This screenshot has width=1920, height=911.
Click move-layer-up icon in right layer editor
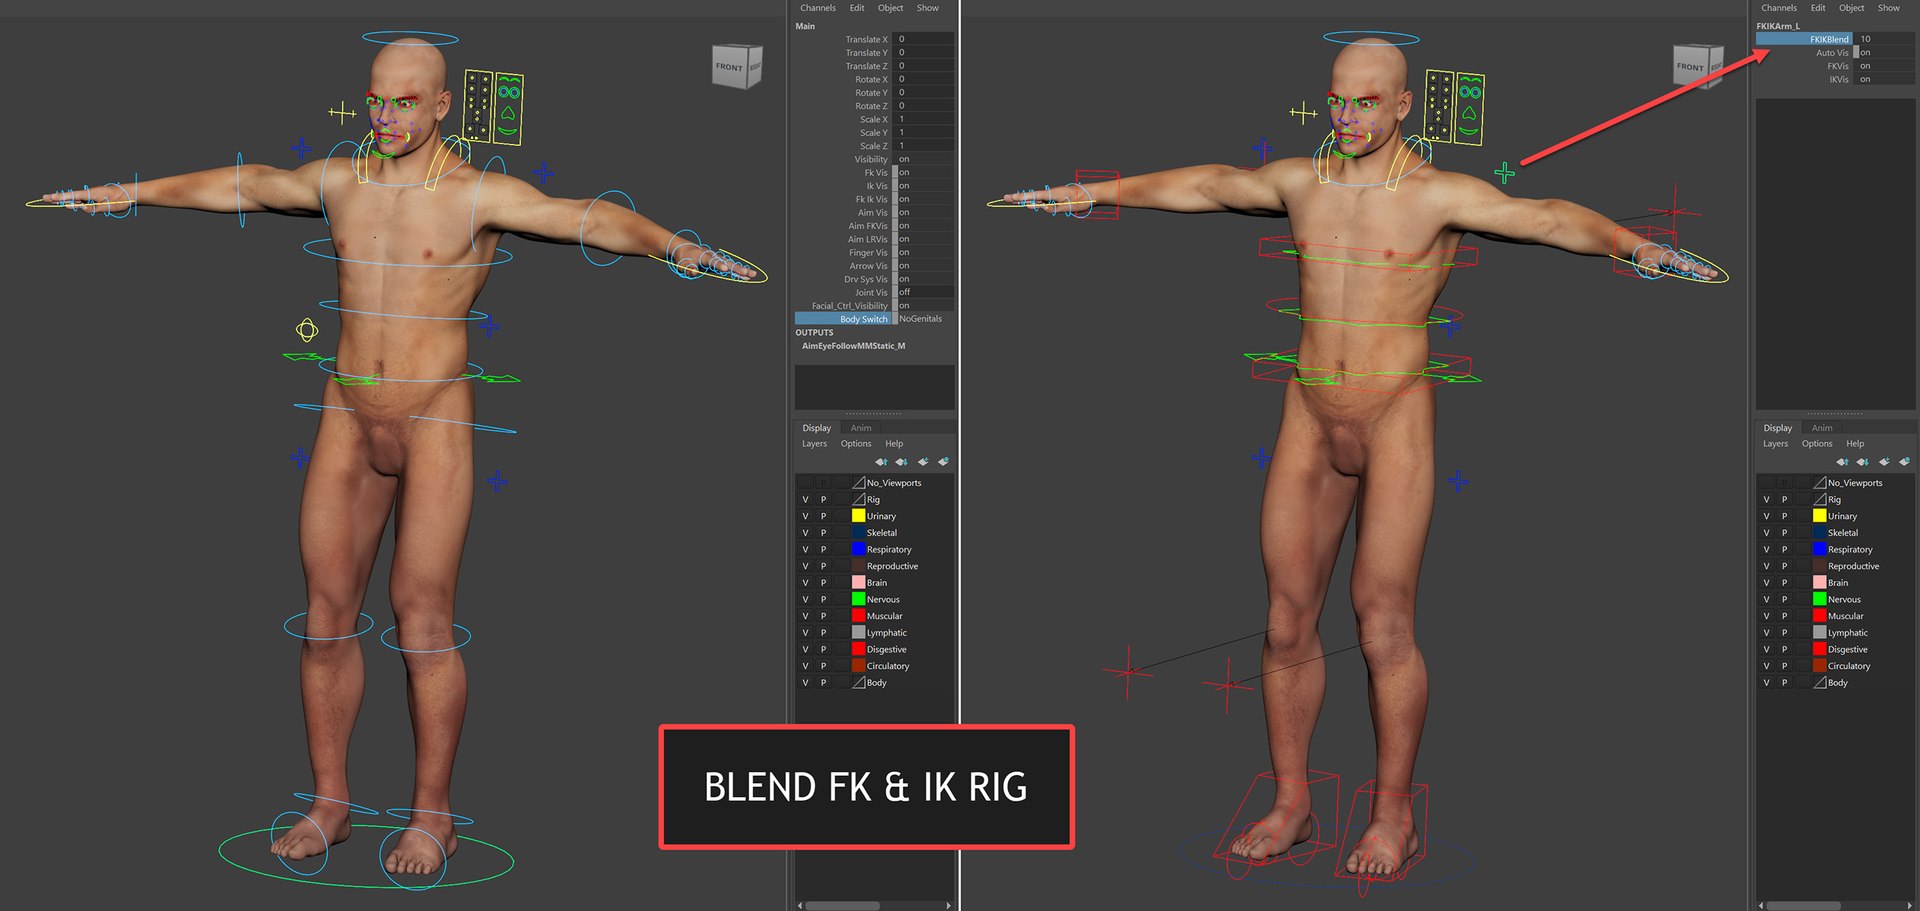[1842, 462]
